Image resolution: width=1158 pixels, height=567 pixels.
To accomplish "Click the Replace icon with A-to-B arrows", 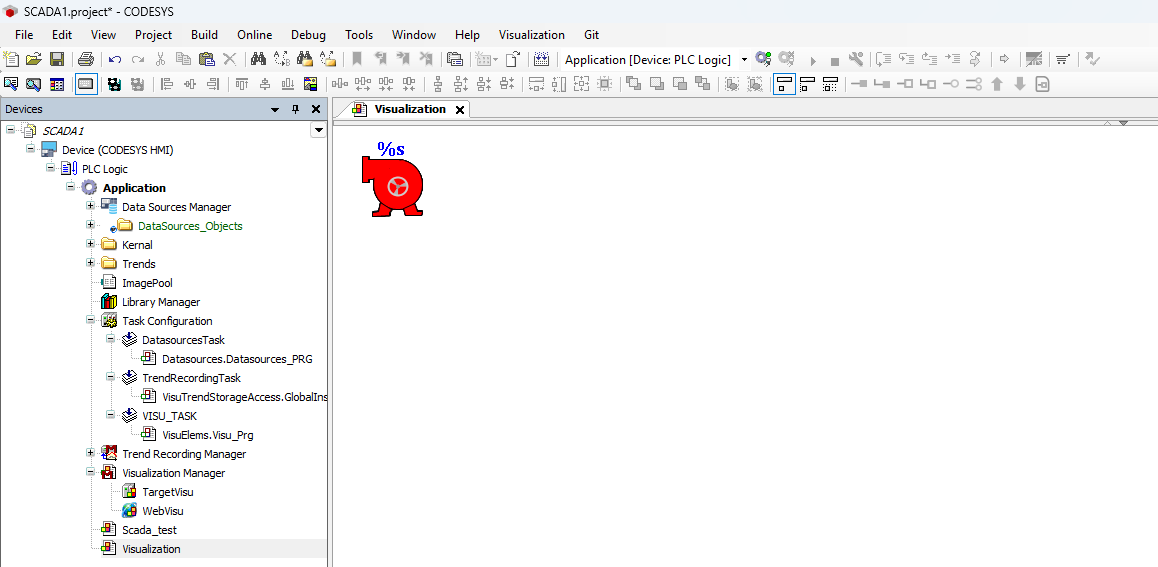I will tap(281, 59).
